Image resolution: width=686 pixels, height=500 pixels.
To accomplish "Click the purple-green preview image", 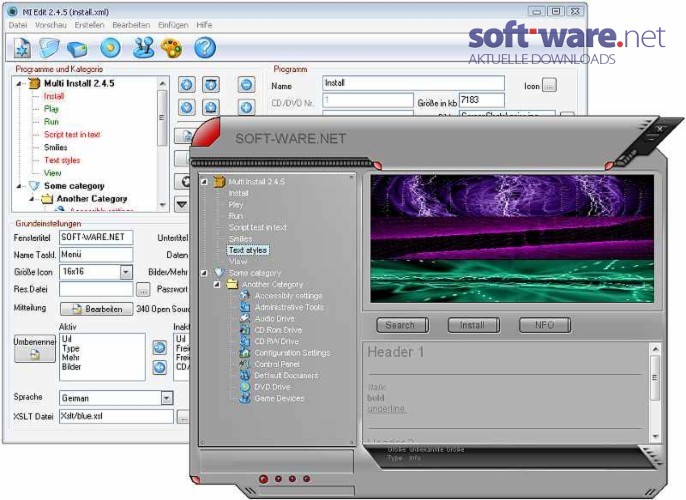I will tap(512, 238).
